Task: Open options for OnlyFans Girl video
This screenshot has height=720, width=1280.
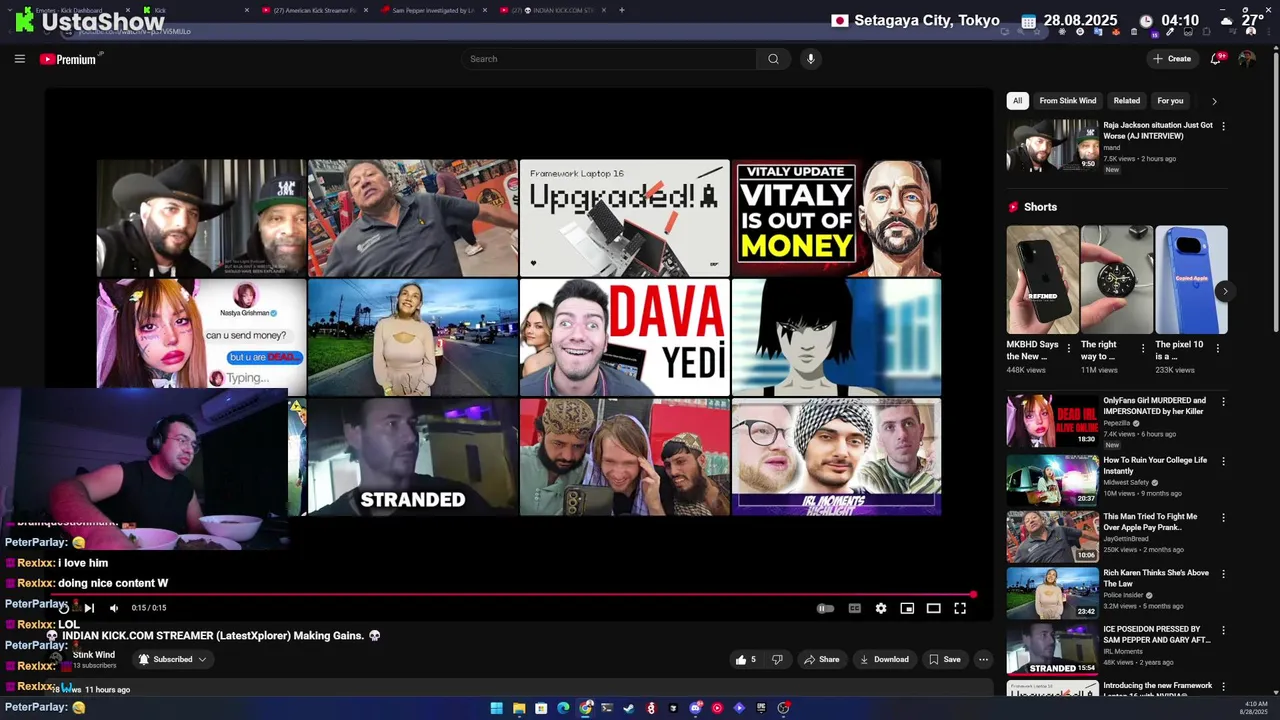Action: pyautogui.click(x=1223, y=401)
